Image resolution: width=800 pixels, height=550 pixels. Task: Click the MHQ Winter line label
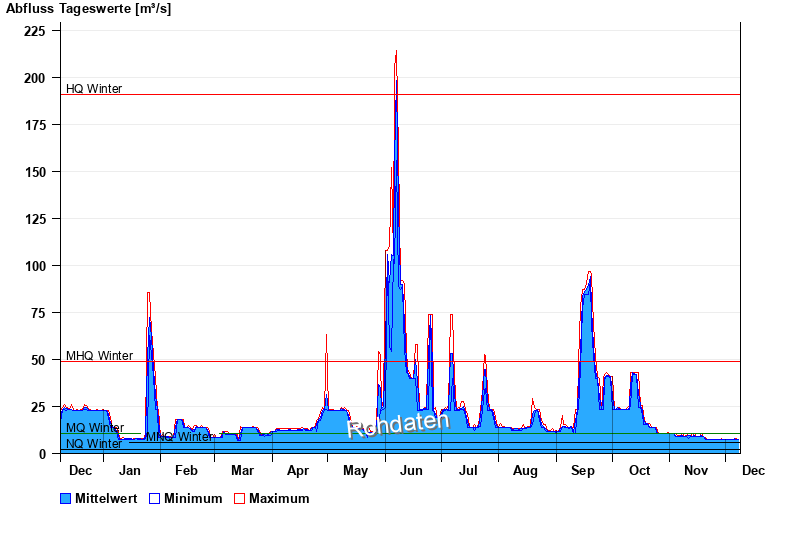(99, 356)
